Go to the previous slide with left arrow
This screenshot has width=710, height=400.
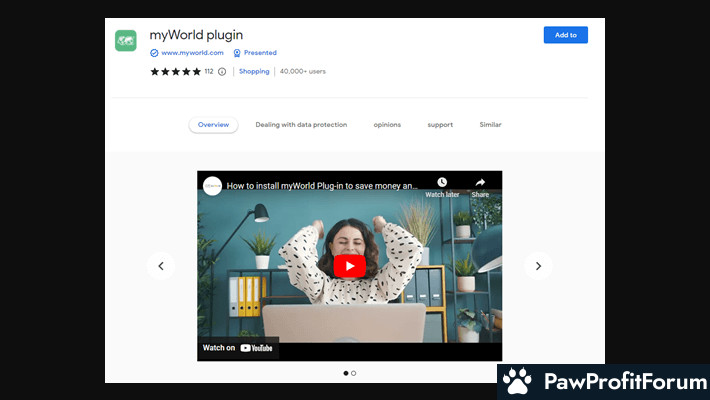pyautogui.click(x=160, y=265)
